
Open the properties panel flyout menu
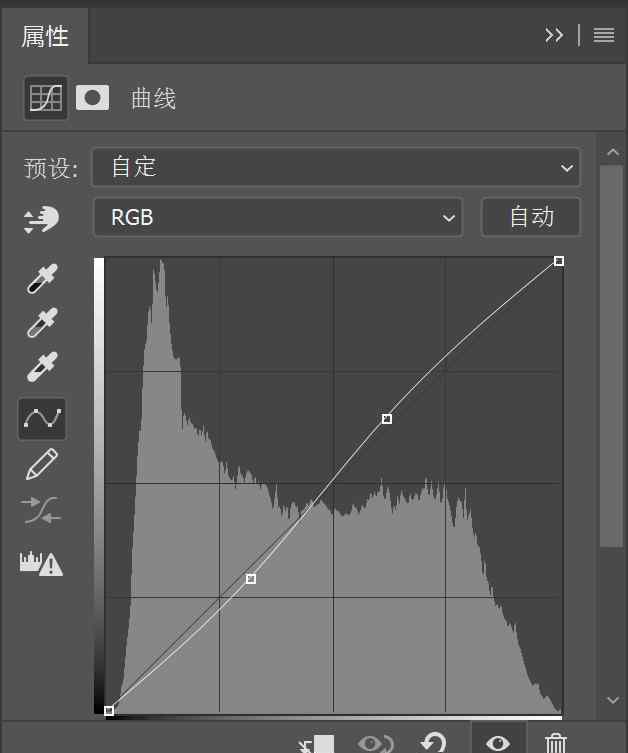pyautogui.click(x=604, y=35)
